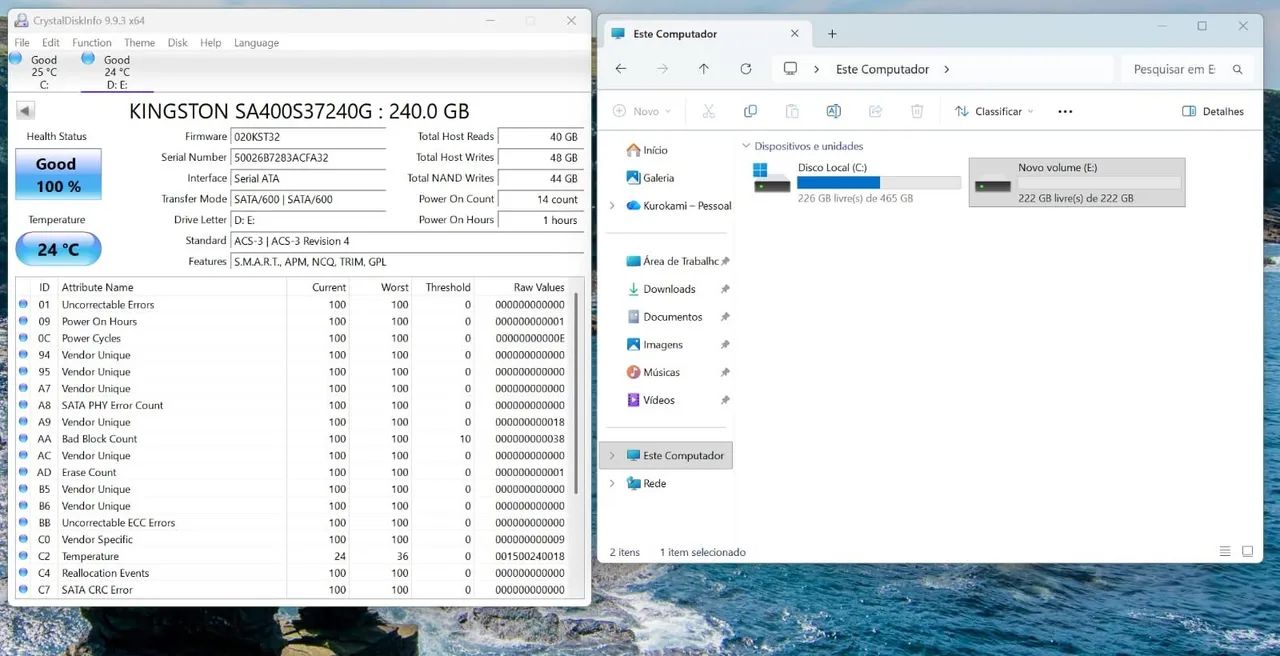
Task: Select the Disco Local (C:) drive
Action: pos(856,182)
